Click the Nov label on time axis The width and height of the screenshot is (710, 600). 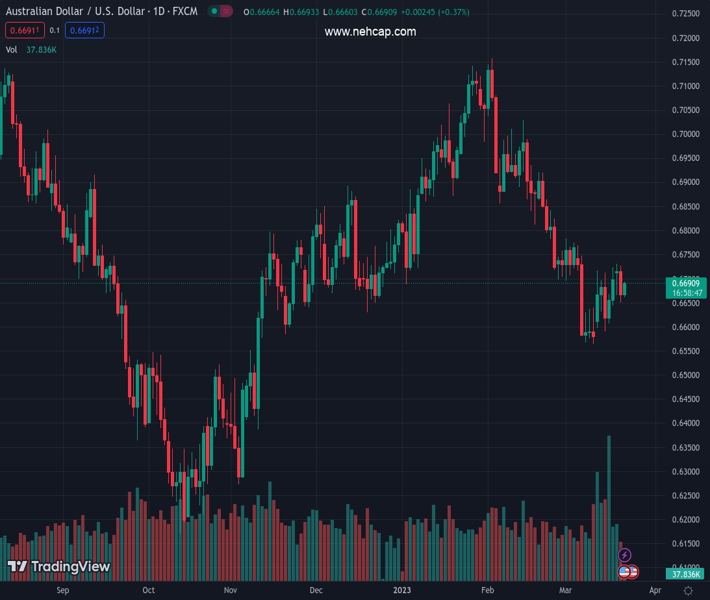(230, 591)
